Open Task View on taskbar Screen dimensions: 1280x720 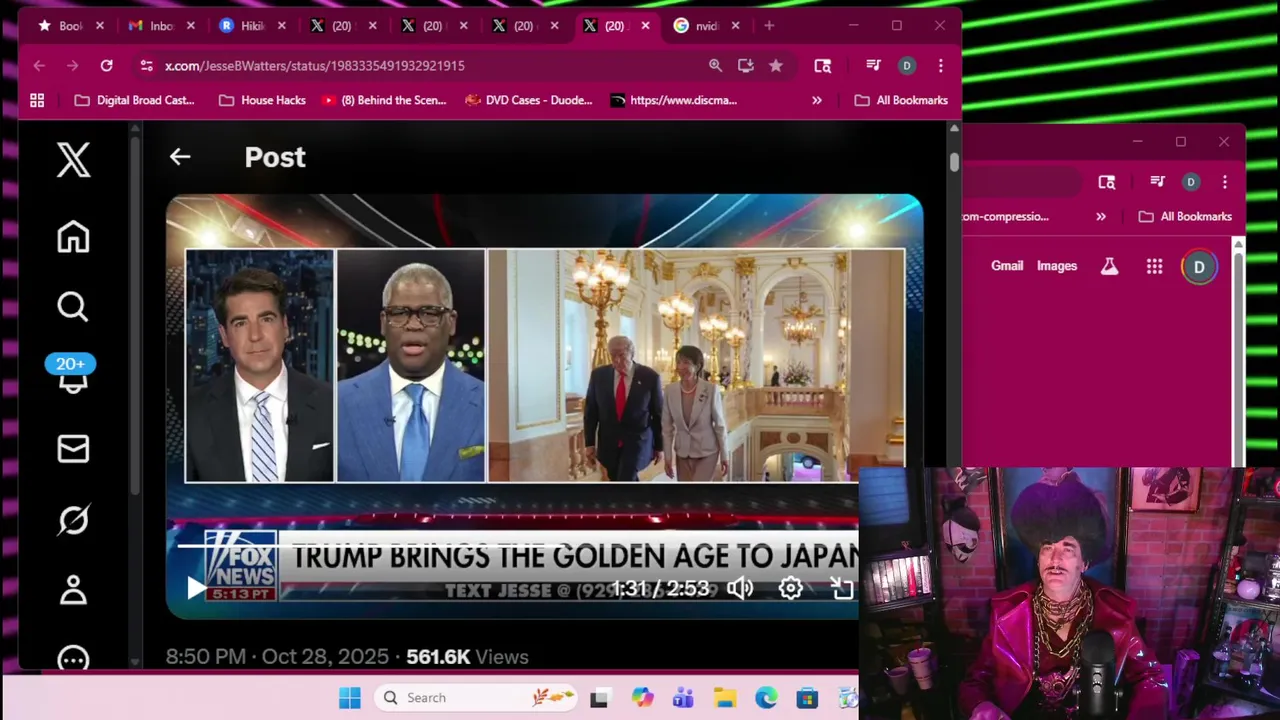tap(599, 698)
